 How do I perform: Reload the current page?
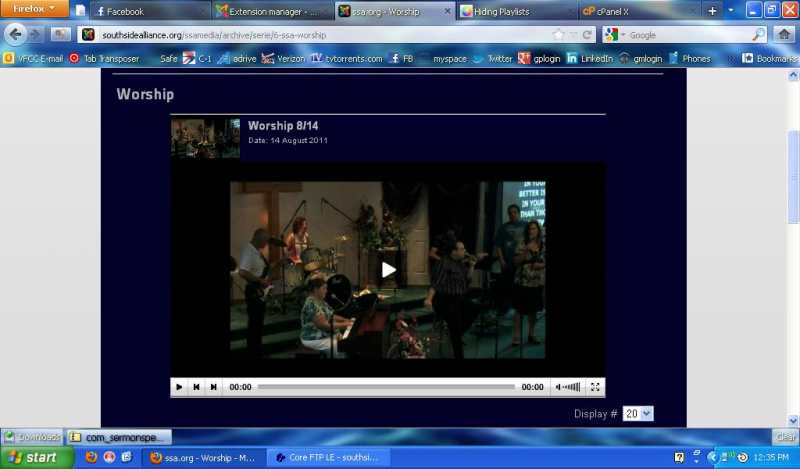tap(587, 35)
